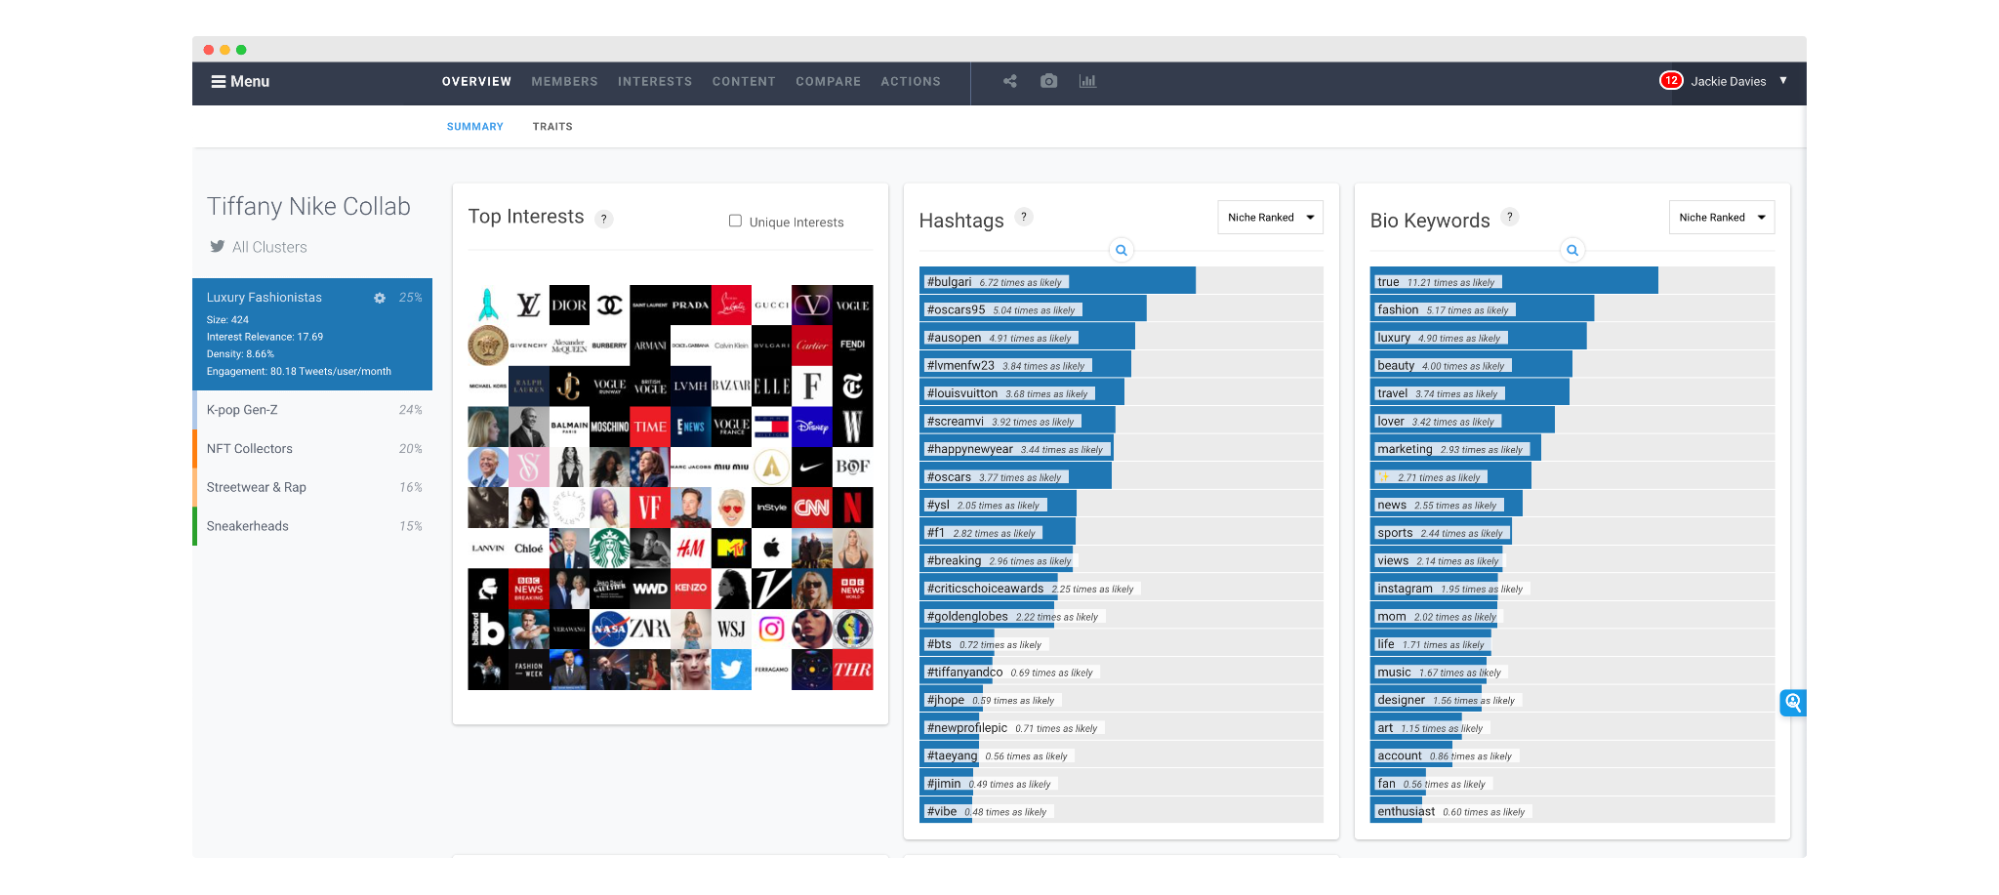Select the H&M logo tile
The width and height of the screenshot is (1999, 895).
click(690, 548)
